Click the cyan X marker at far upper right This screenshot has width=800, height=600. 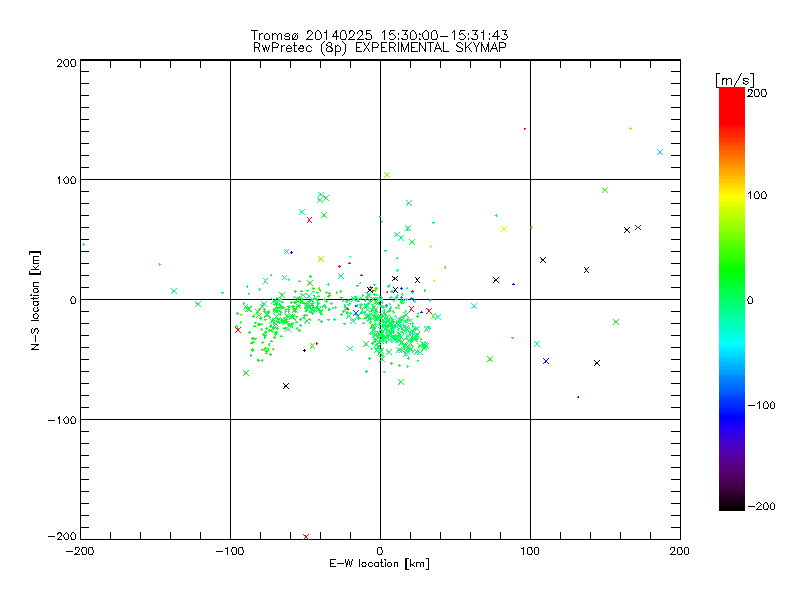(x=660, y=152)
